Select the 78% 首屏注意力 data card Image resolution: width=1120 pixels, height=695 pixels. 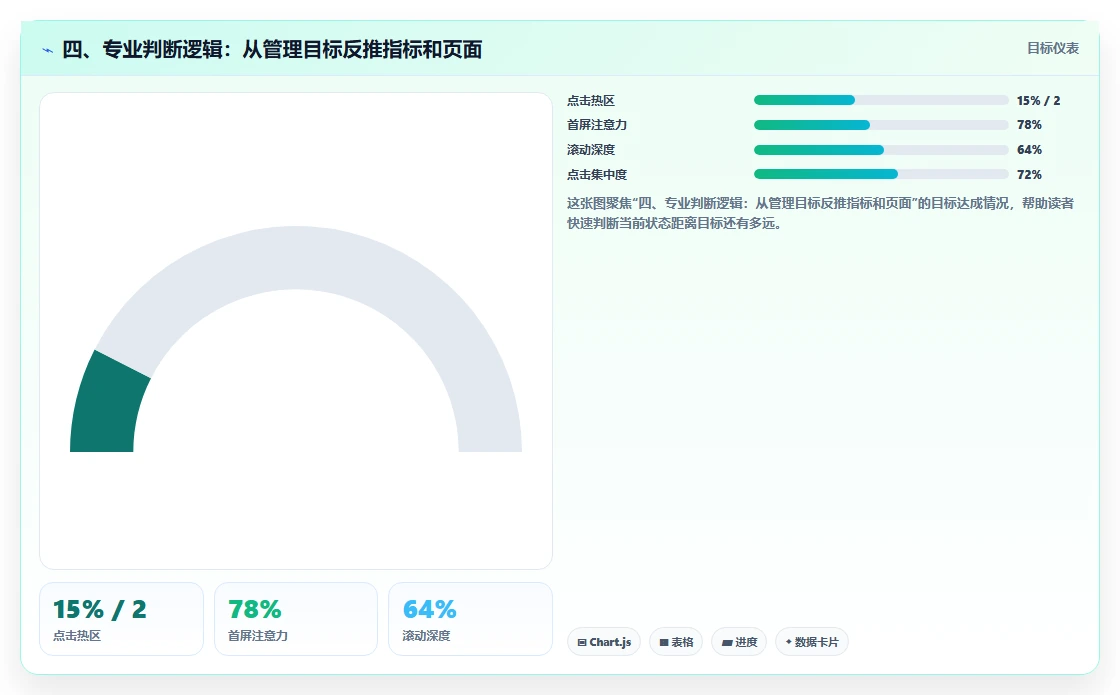(x=296, y=619)
